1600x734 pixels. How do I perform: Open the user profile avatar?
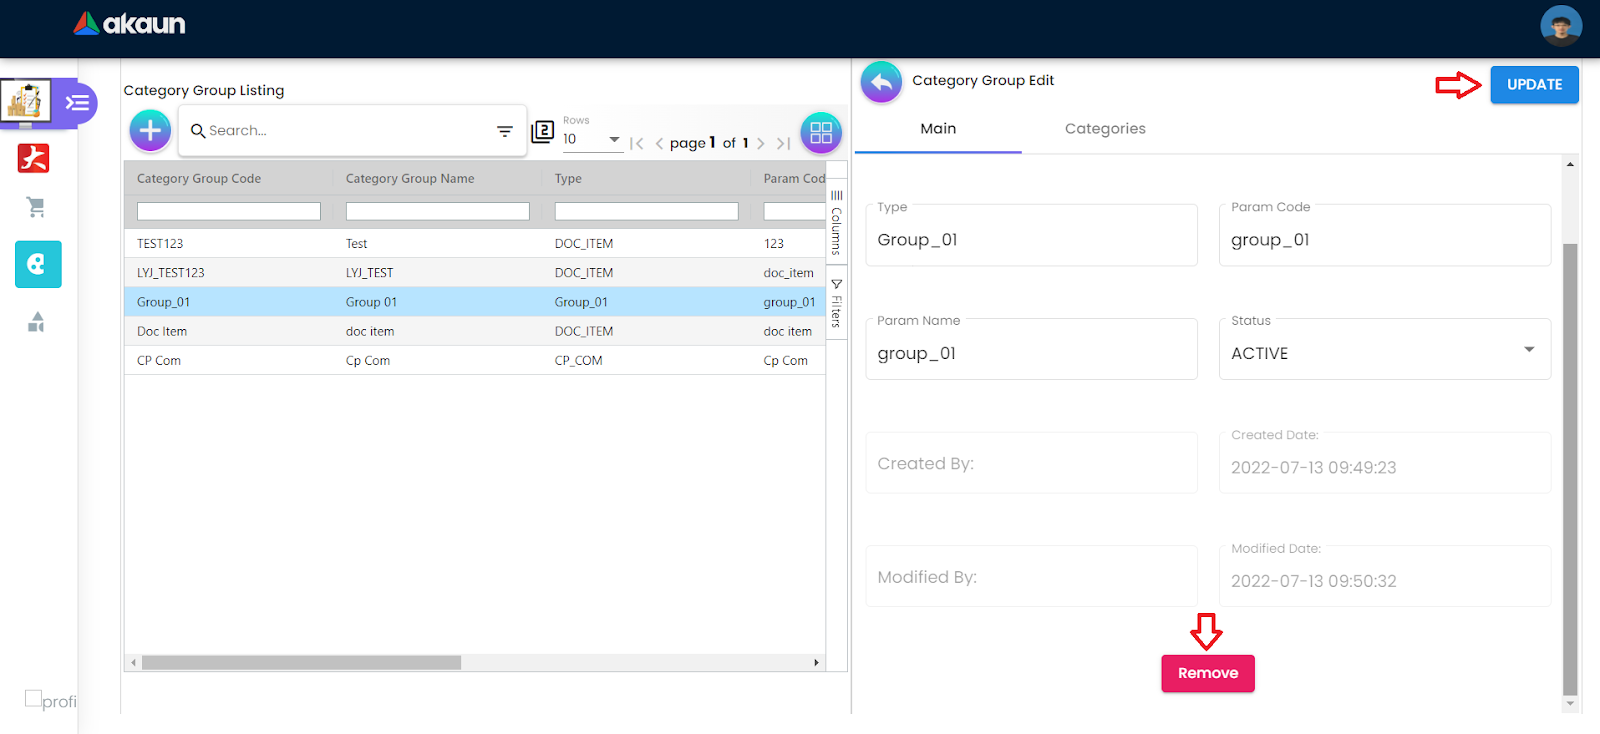[1560, 26]
